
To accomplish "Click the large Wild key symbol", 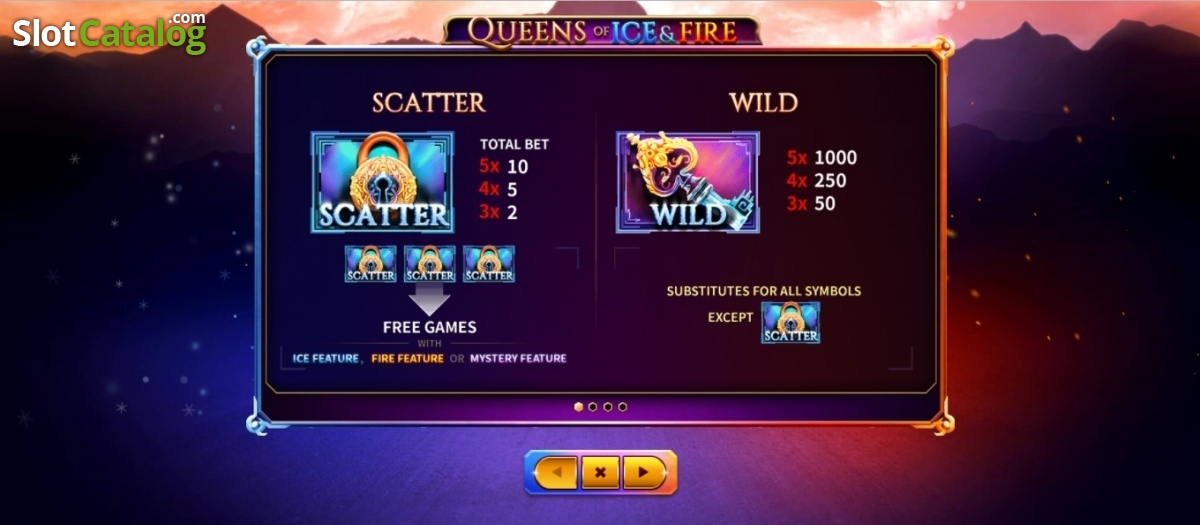I will 687,183.
